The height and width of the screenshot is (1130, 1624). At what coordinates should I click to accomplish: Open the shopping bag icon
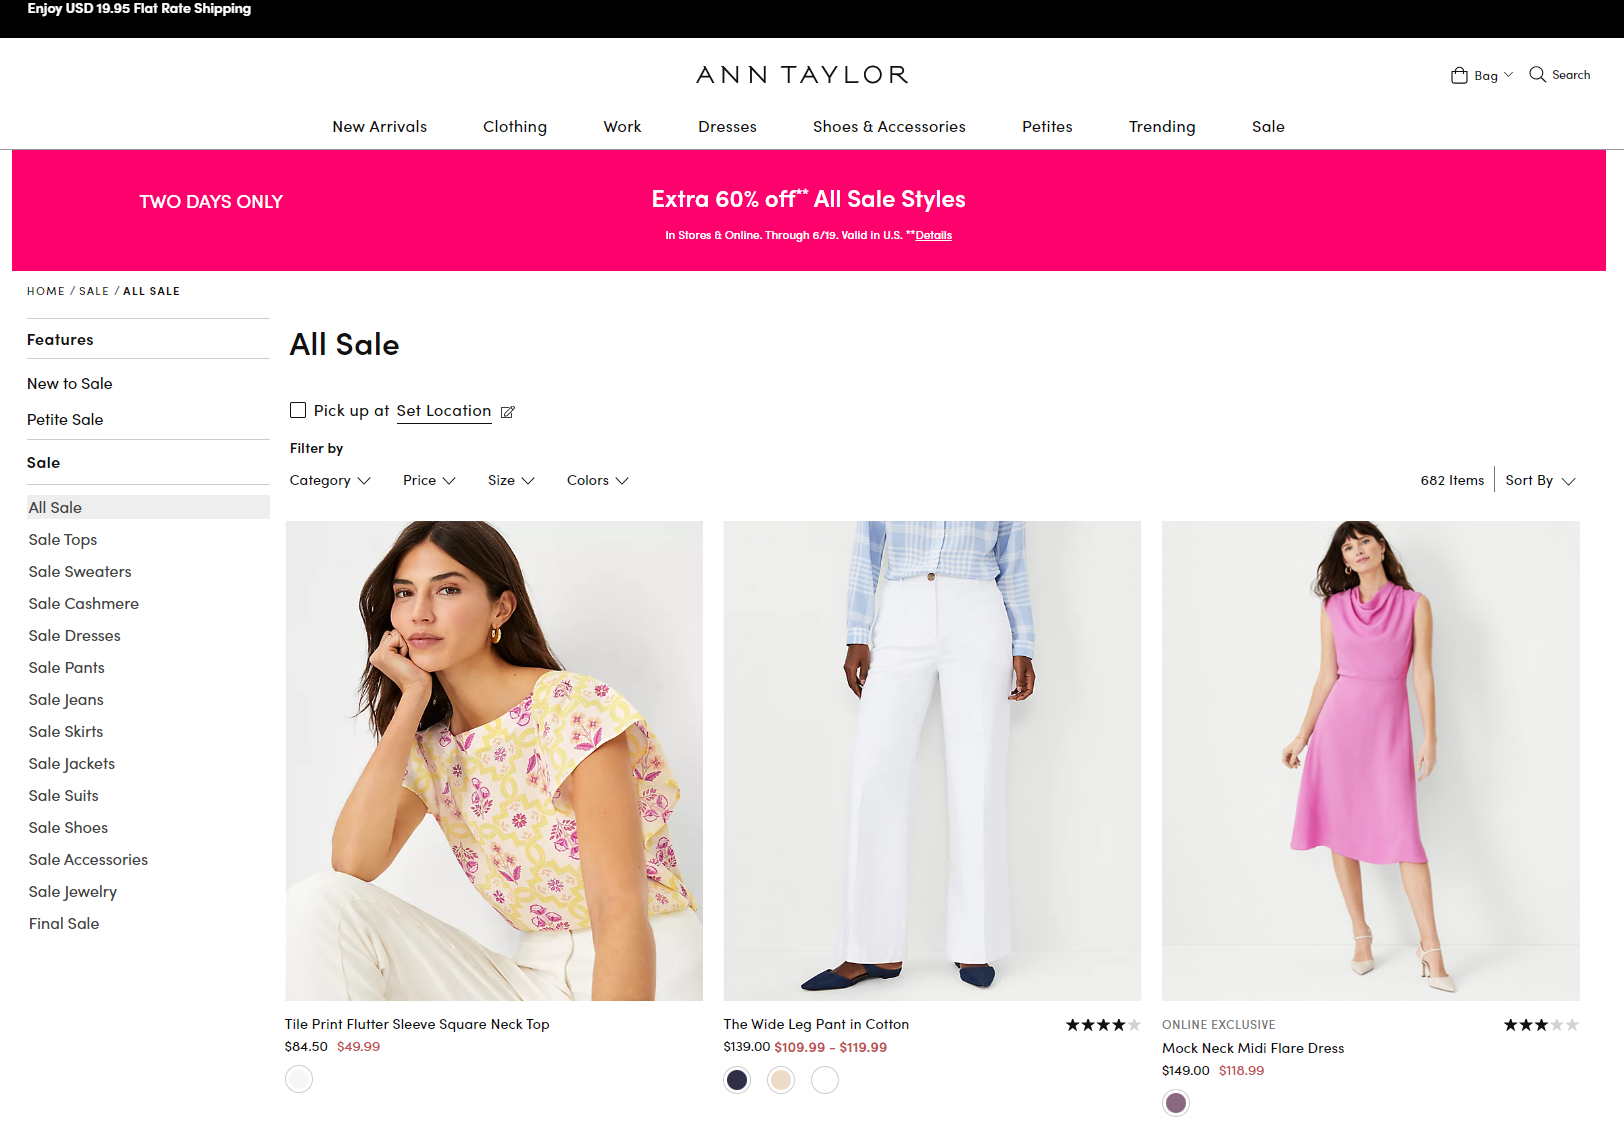tap(1459, 75)
